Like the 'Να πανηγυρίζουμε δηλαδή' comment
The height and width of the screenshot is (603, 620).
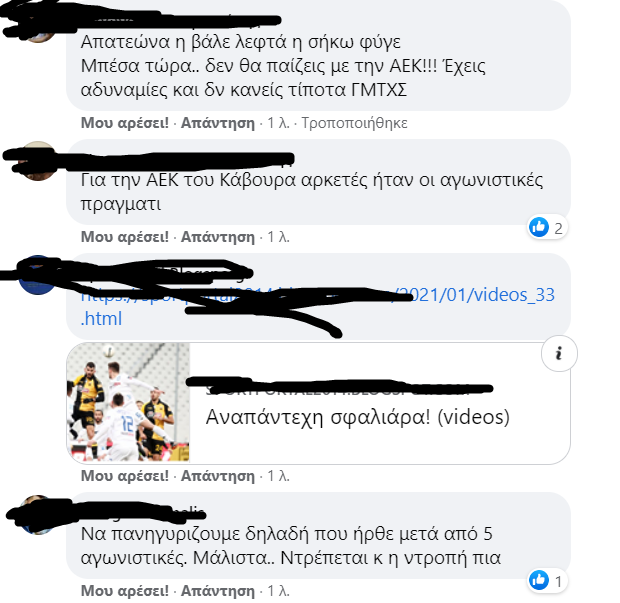click(125, 591)
